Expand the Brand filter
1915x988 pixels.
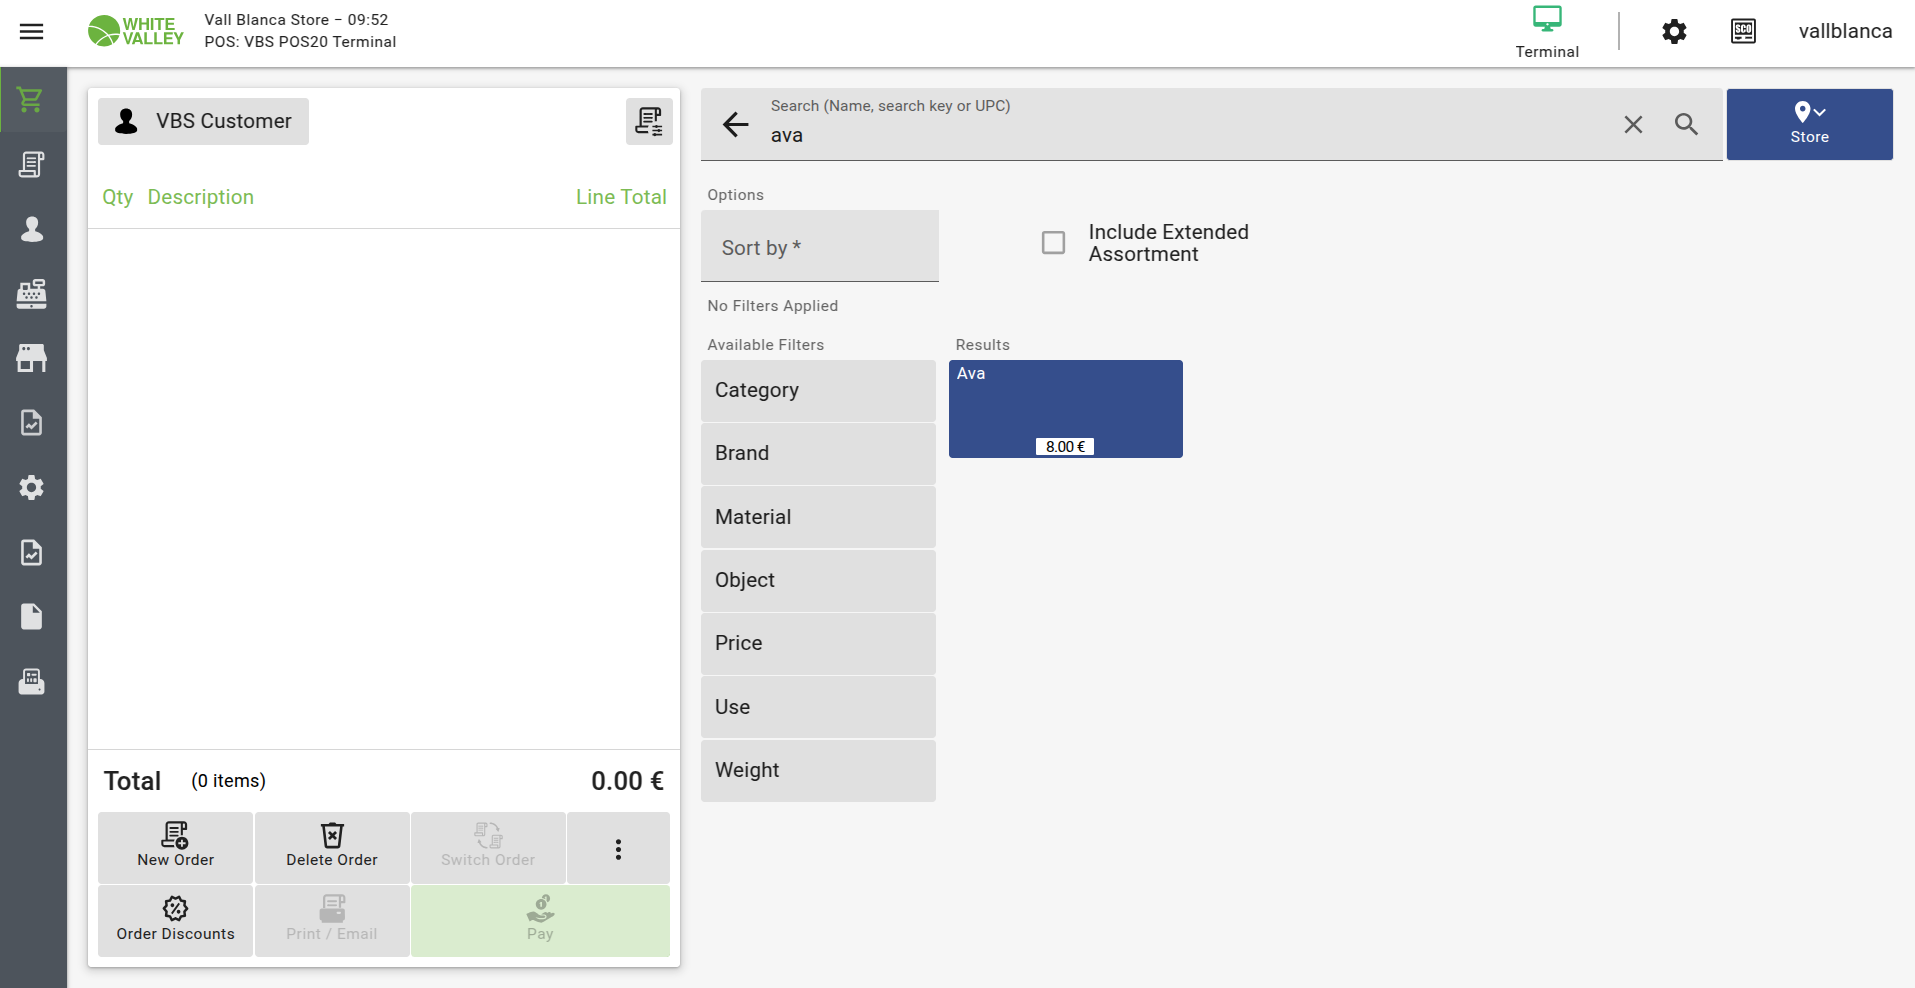click(818, 454)
